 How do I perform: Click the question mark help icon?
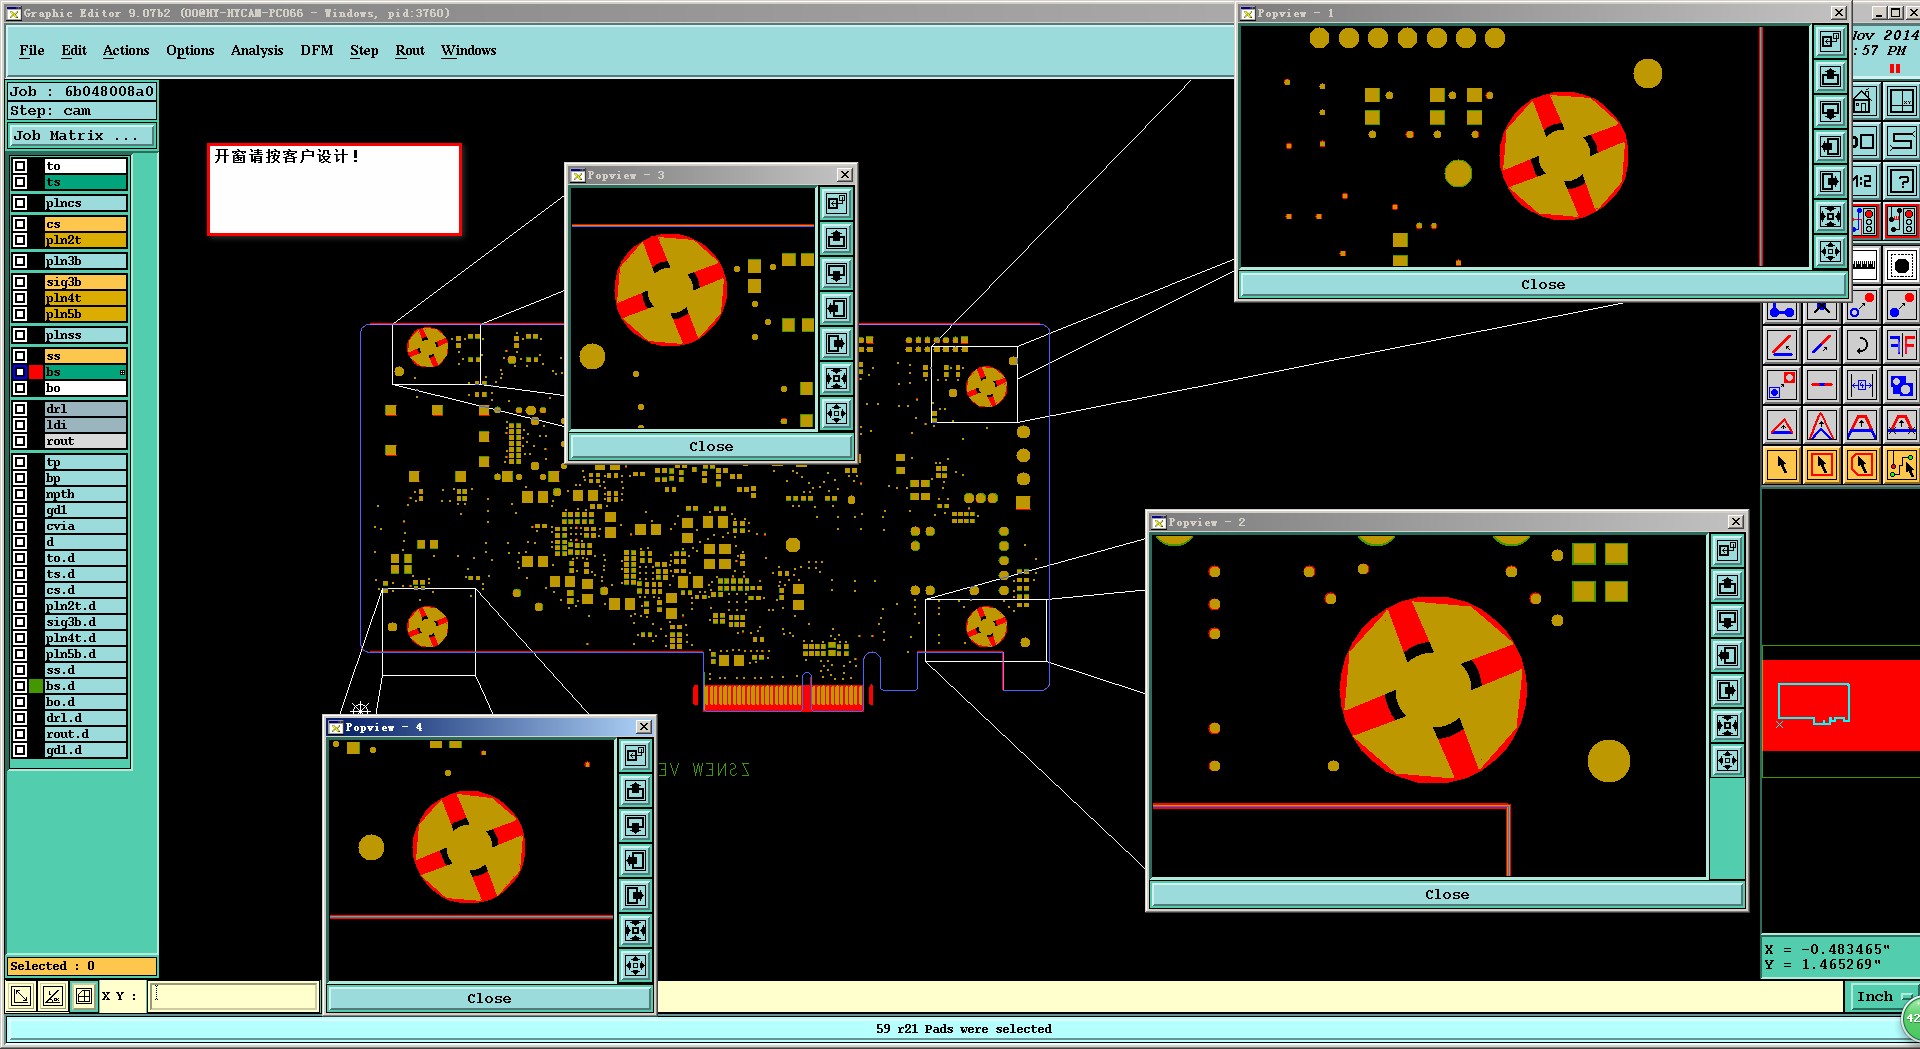point(1901,182)
